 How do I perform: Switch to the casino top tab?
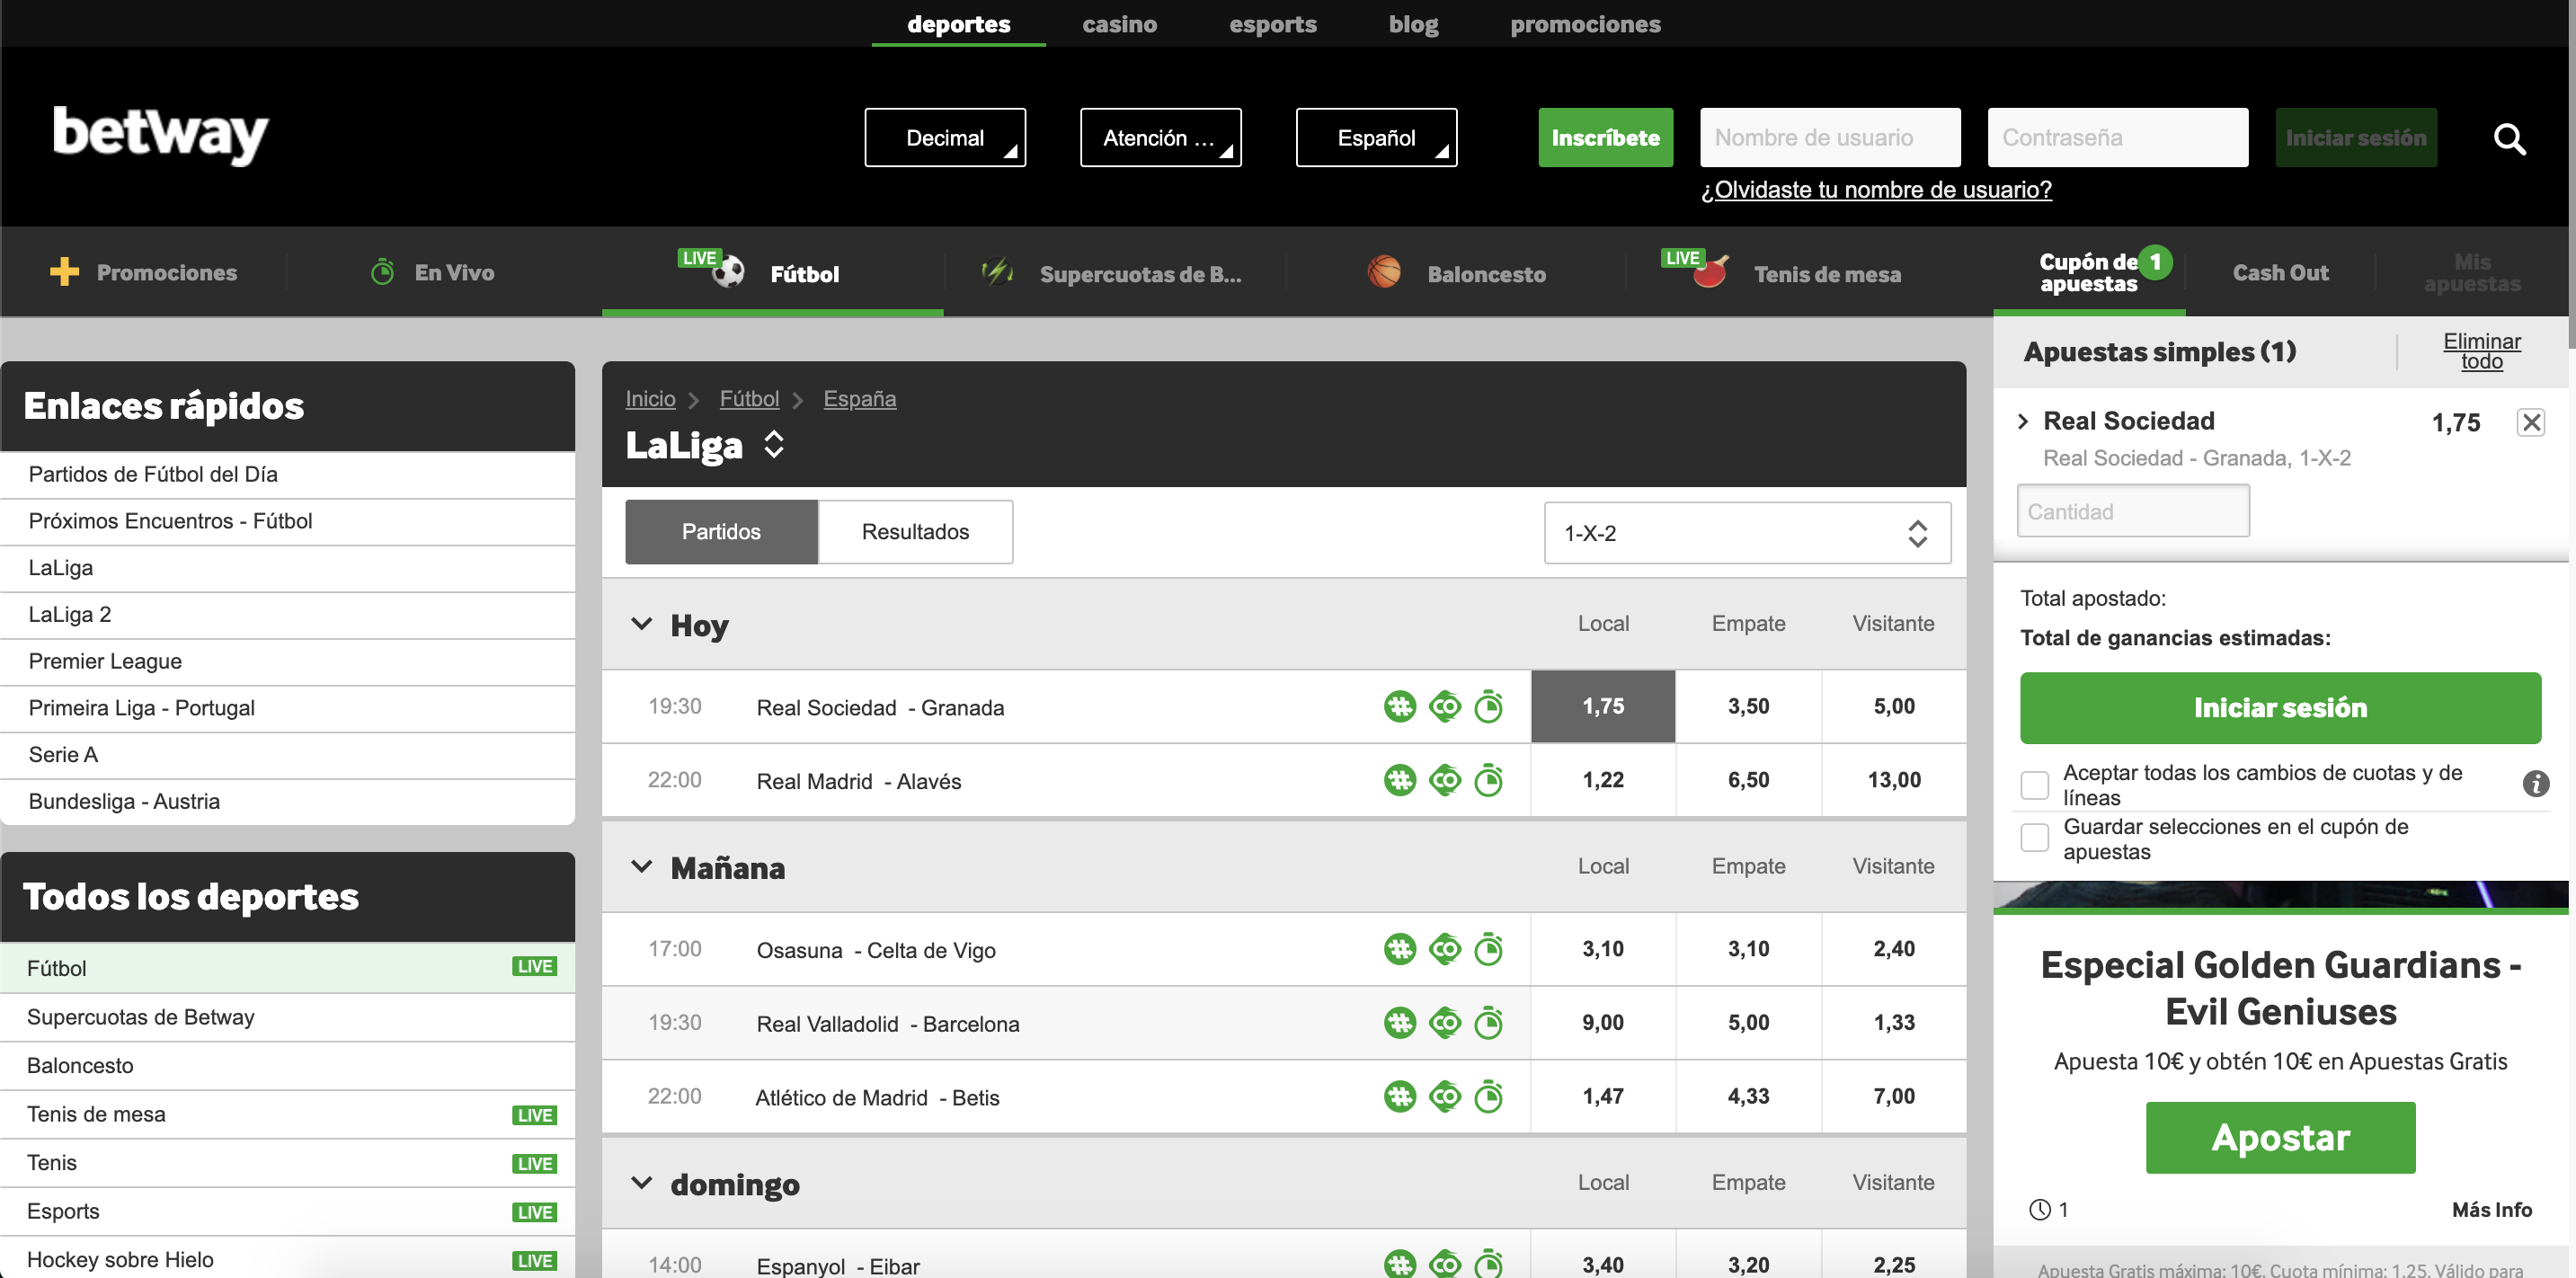(x=1119, y=24)
